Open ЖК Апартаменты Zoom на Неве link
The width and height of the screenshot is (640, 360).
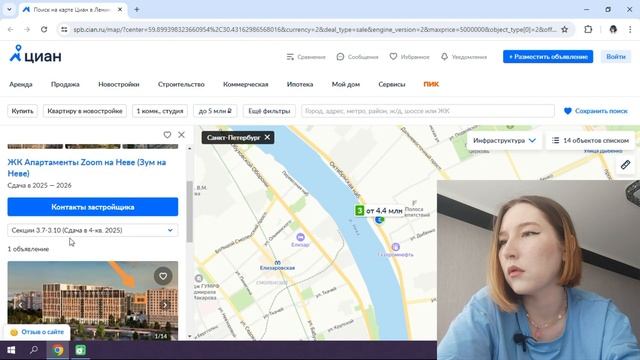(x=87, y=168)
